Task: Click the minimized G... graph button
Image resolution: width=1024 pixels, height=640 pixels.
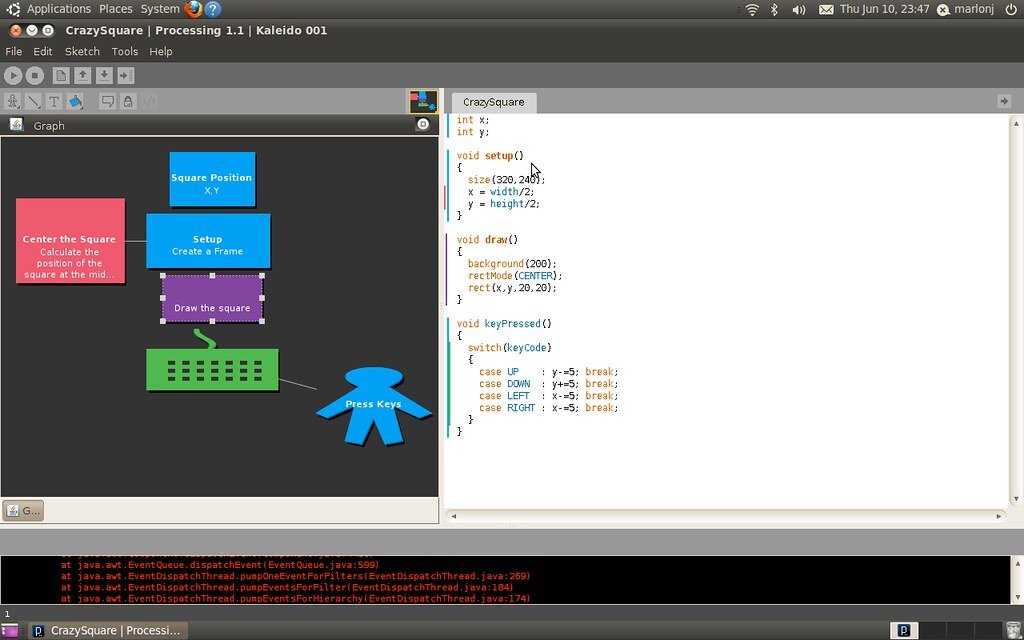Action: pyautogui.click(x=23, y=511)
